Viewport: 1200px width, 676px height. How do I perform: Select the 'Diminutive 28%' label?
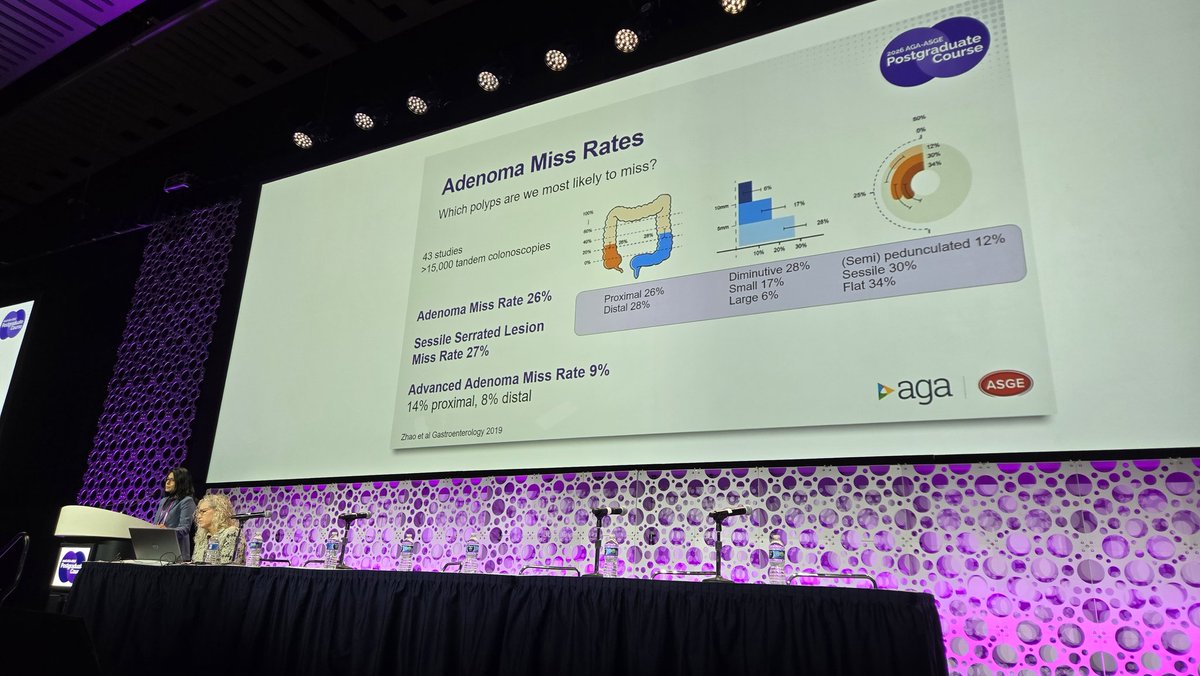[x=768, y=270]
